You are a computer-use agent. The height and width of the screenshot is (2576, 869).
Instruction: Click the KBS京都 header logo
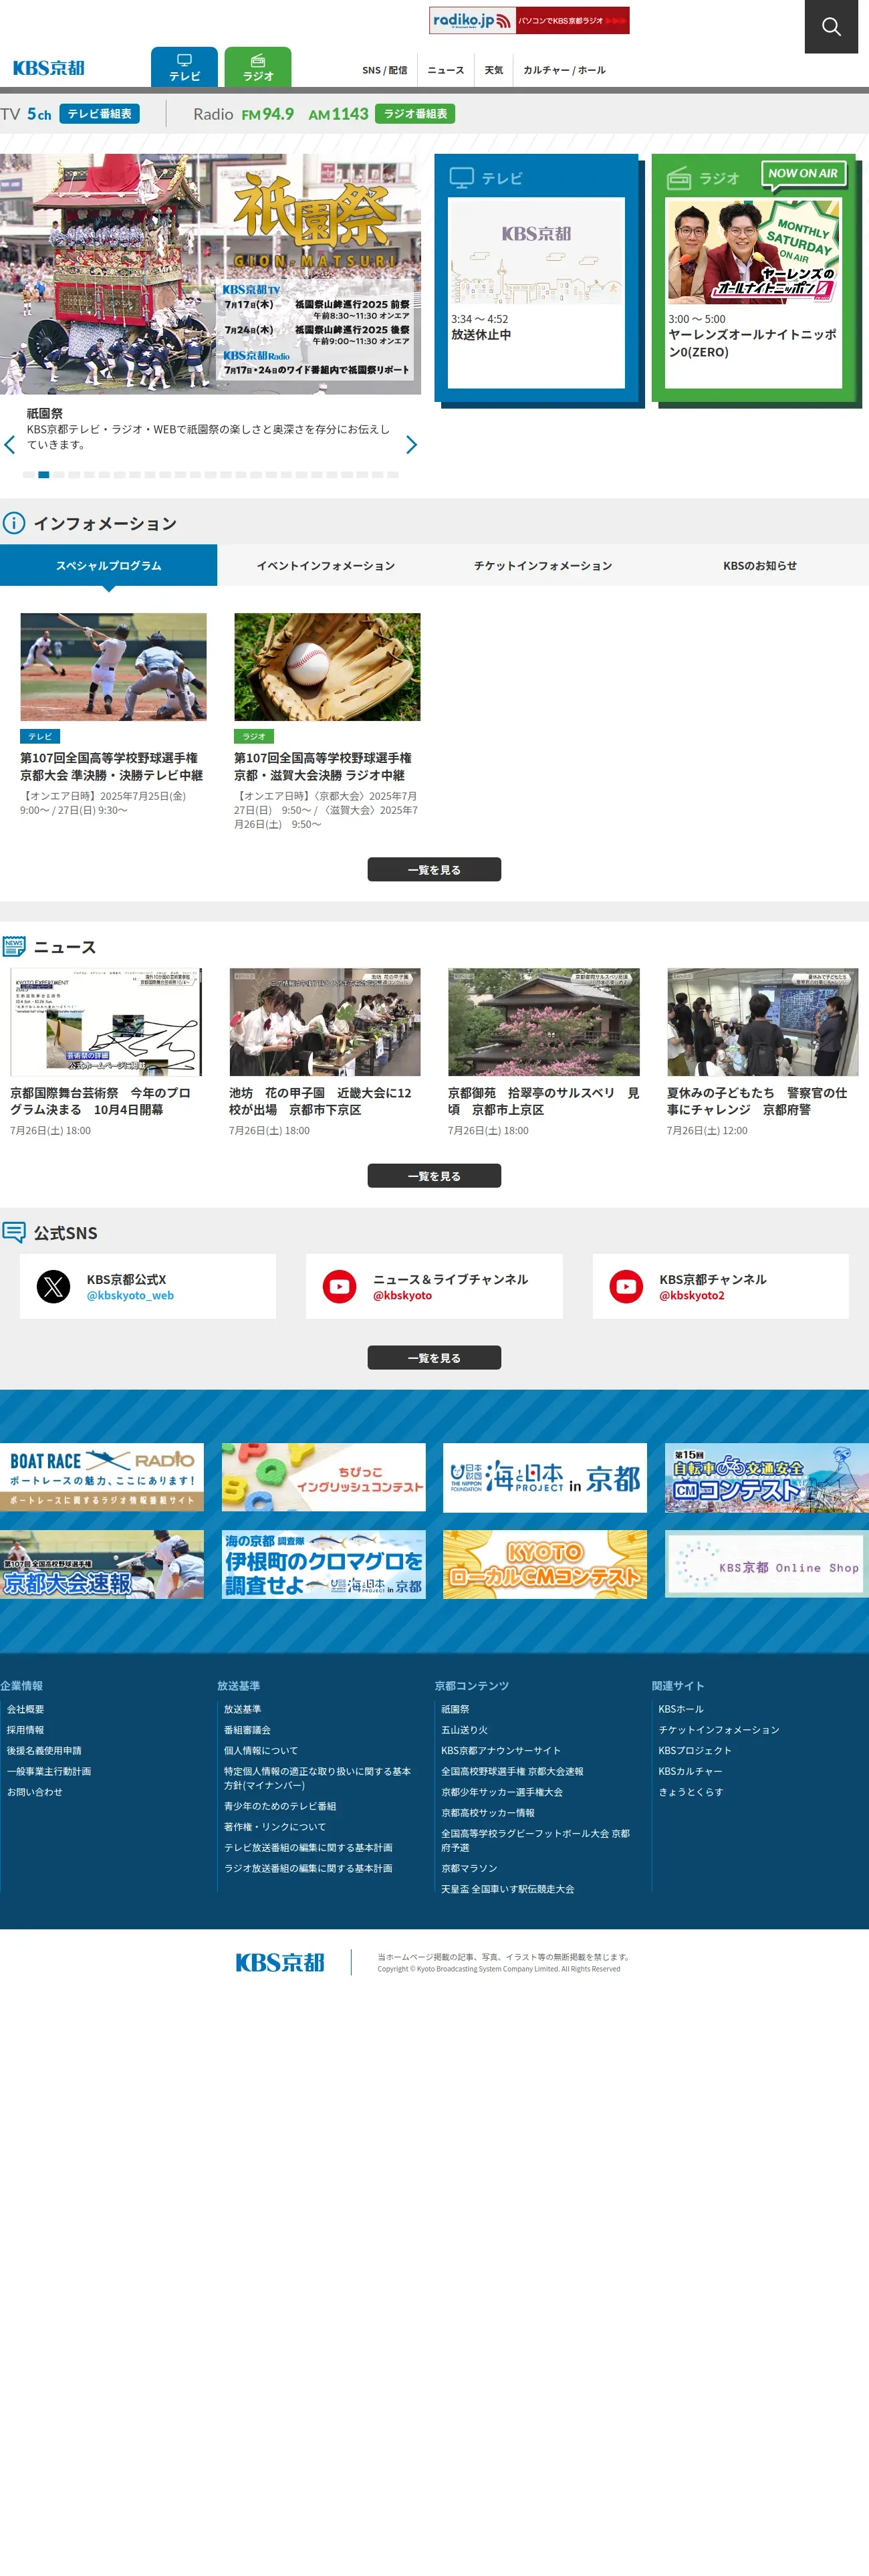point(48,68)
